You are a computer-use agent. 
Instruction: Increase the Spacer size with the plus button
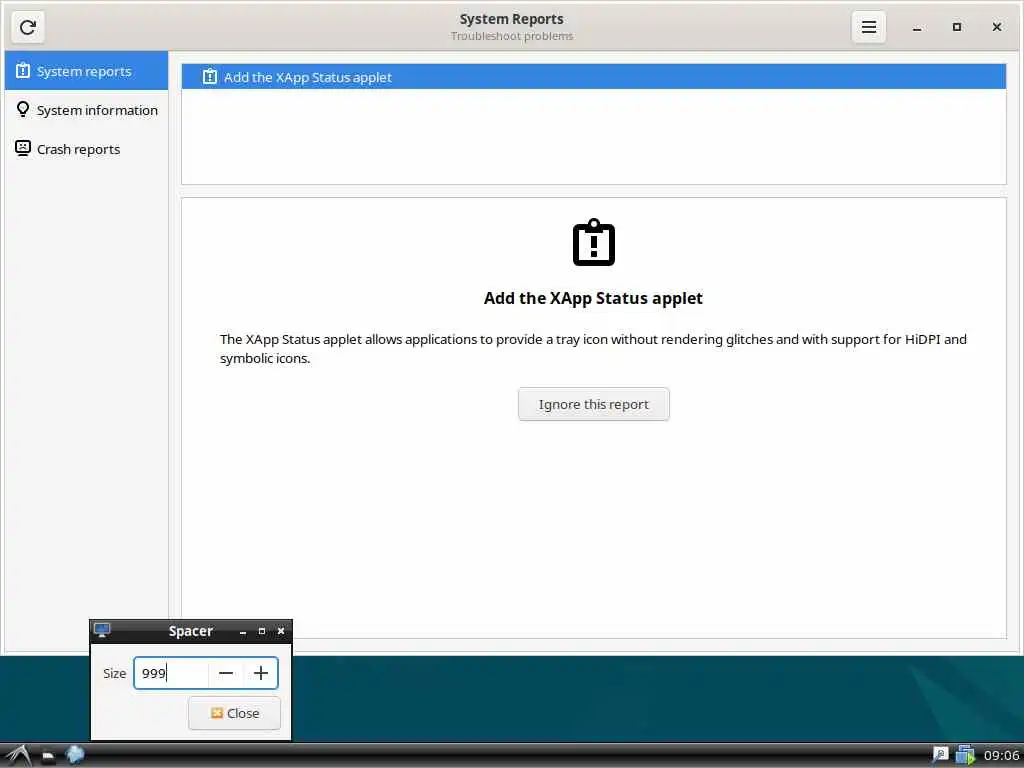click(261, 673)
